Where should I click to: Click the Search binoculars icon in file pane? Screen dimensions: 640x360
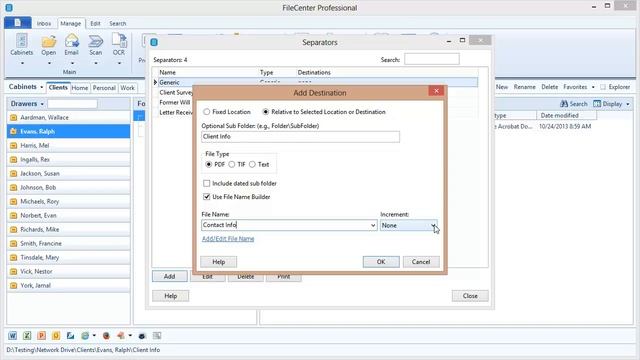point(564,104)
